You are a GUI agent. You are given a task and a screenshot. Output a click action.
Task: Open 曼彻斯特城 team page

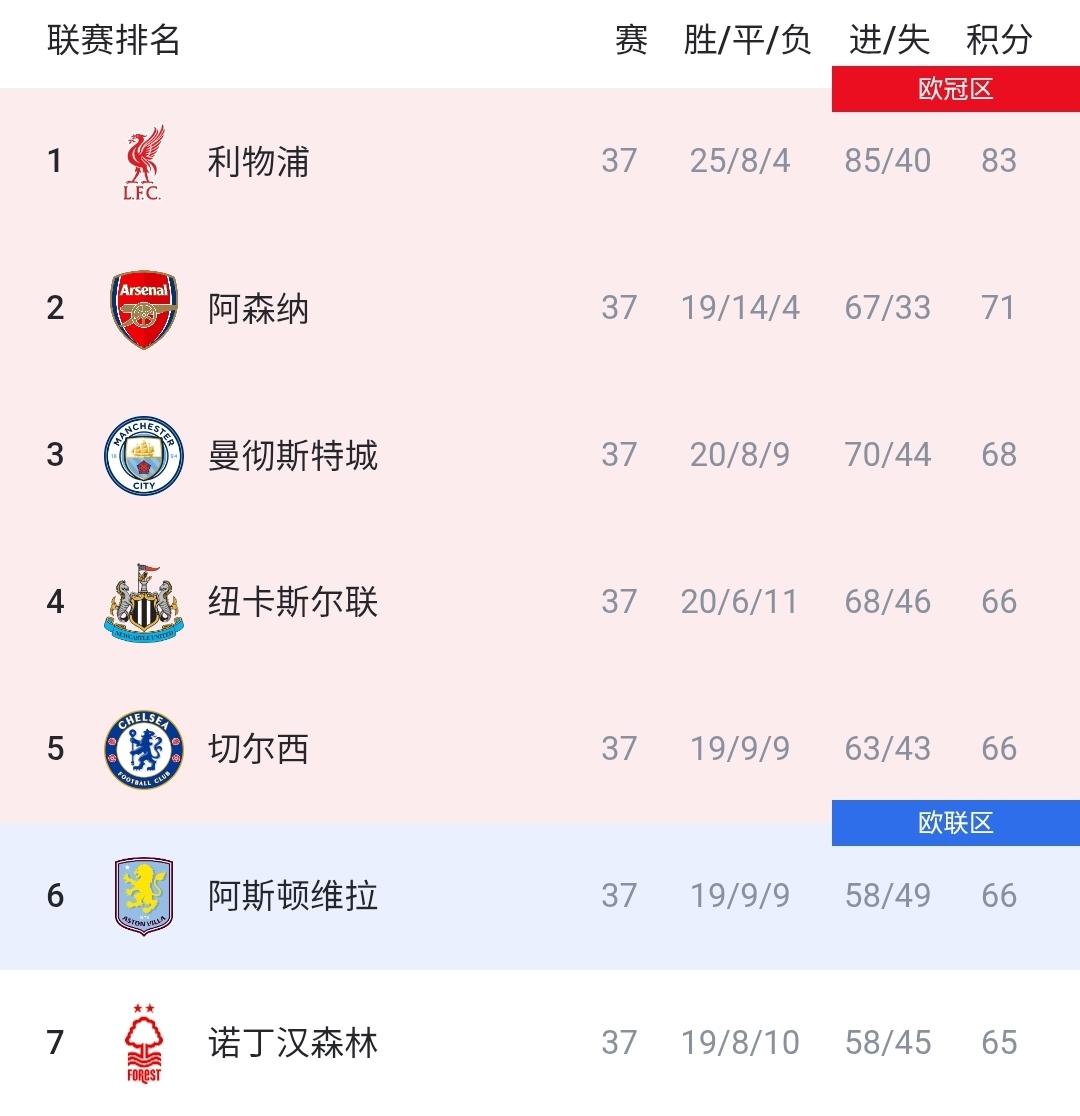[x=293, y=456]
